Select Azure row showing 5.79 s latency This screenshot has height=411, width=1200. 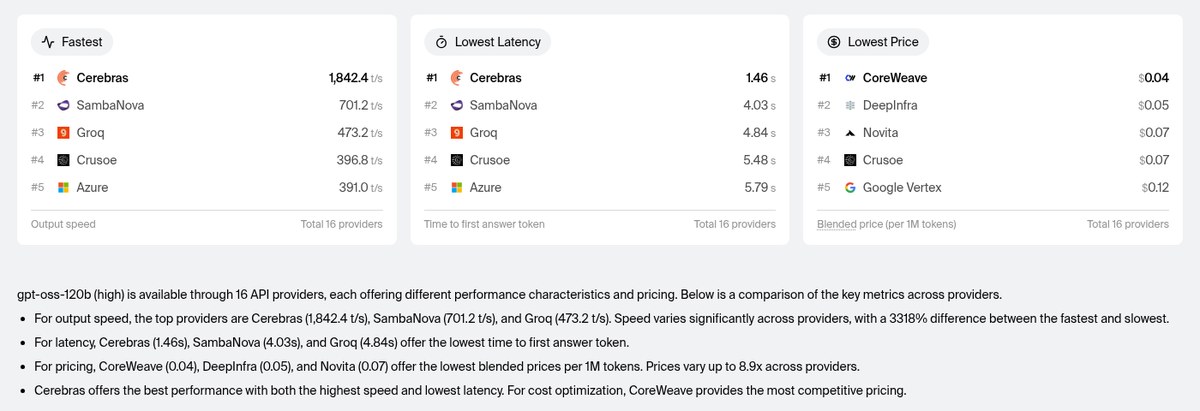(x=600, y=187)
